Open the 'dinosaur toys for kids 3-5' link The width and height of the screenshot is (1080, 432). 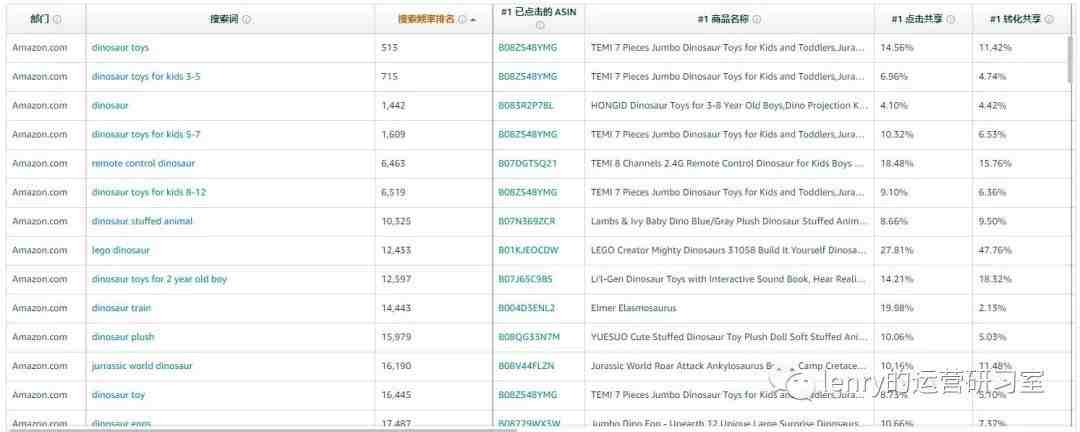pos(146,76)
